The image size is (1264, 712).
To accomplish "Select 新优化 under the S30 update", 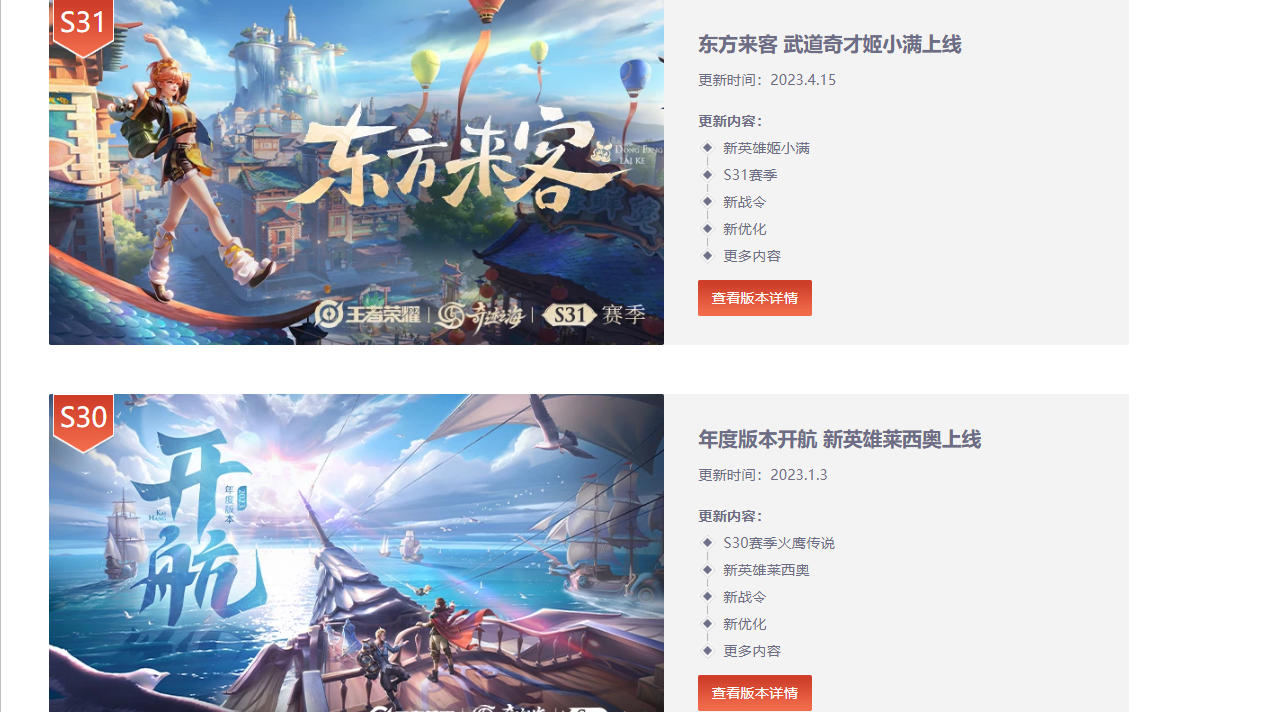I will click(745, 624).
